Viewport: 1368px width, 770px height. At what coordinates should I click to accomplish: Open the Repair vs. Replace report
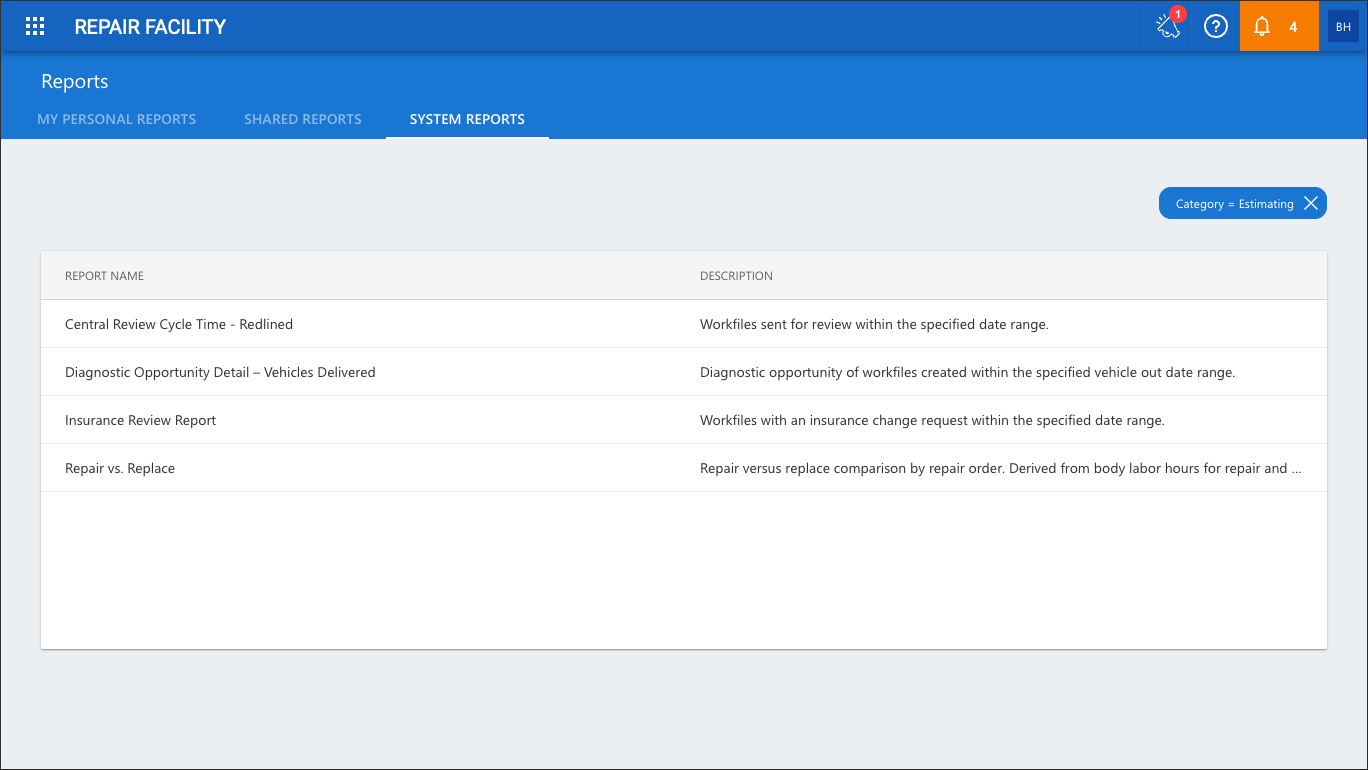[x=120, y=468]
